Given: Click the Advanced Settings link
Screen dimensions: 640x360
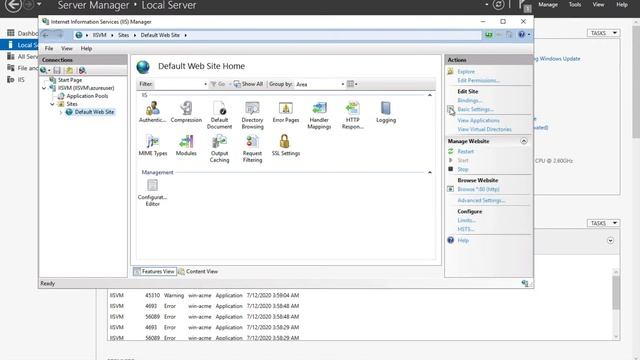Looking at the screenshot, I should point(481,200).
